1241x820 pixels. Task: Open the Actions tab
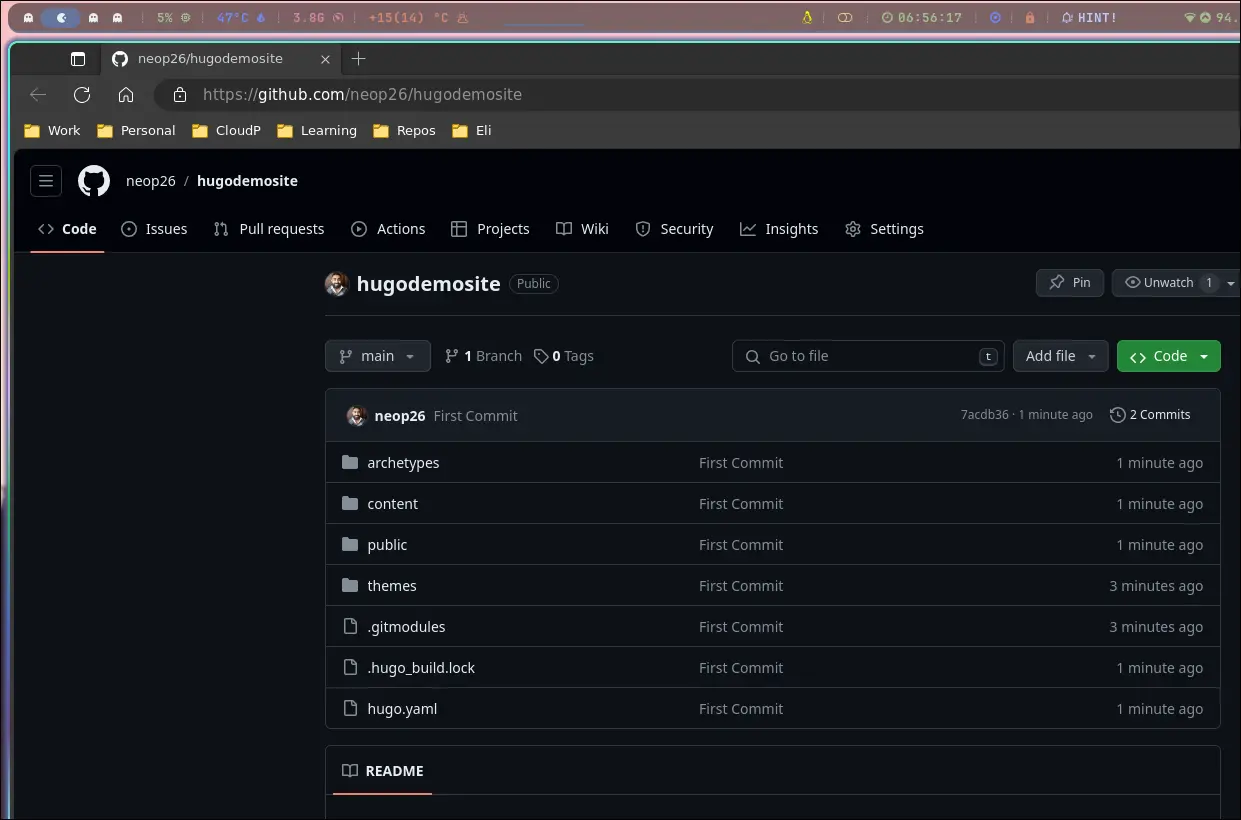(388, 229)
